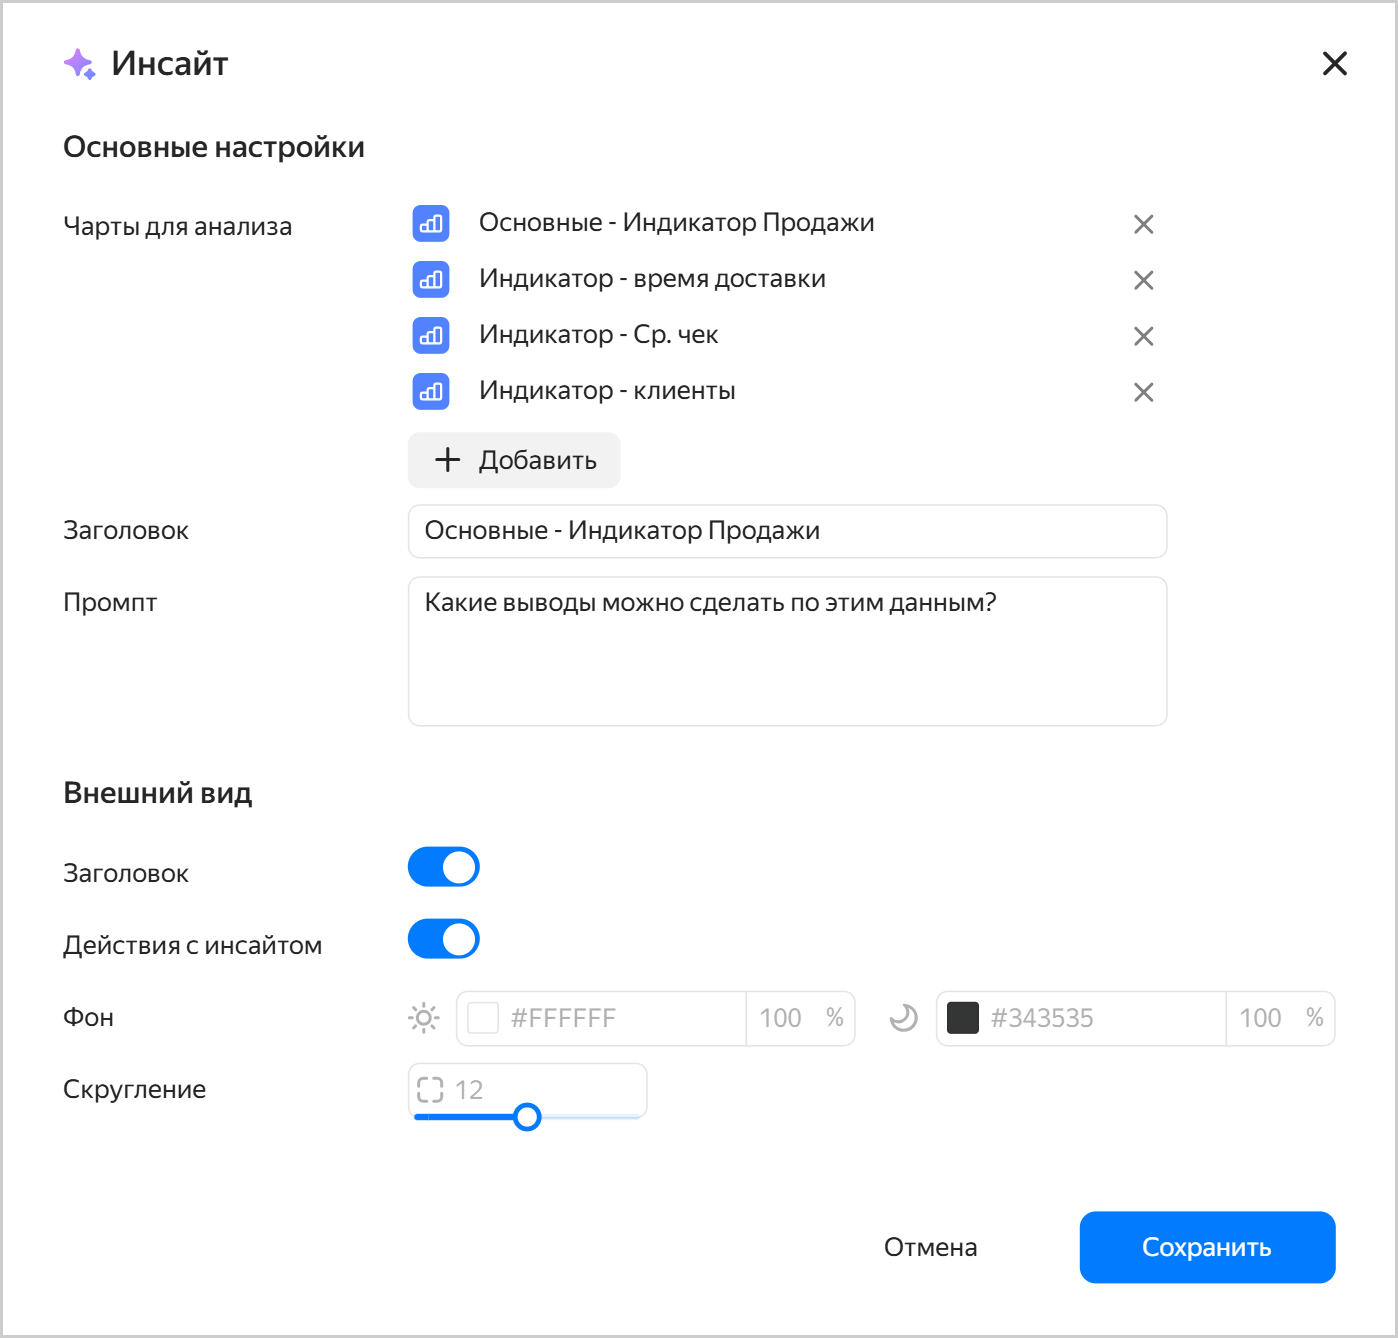Click the moon icon for dark theme background
1398x1338 pixels.
(903, 1018)
